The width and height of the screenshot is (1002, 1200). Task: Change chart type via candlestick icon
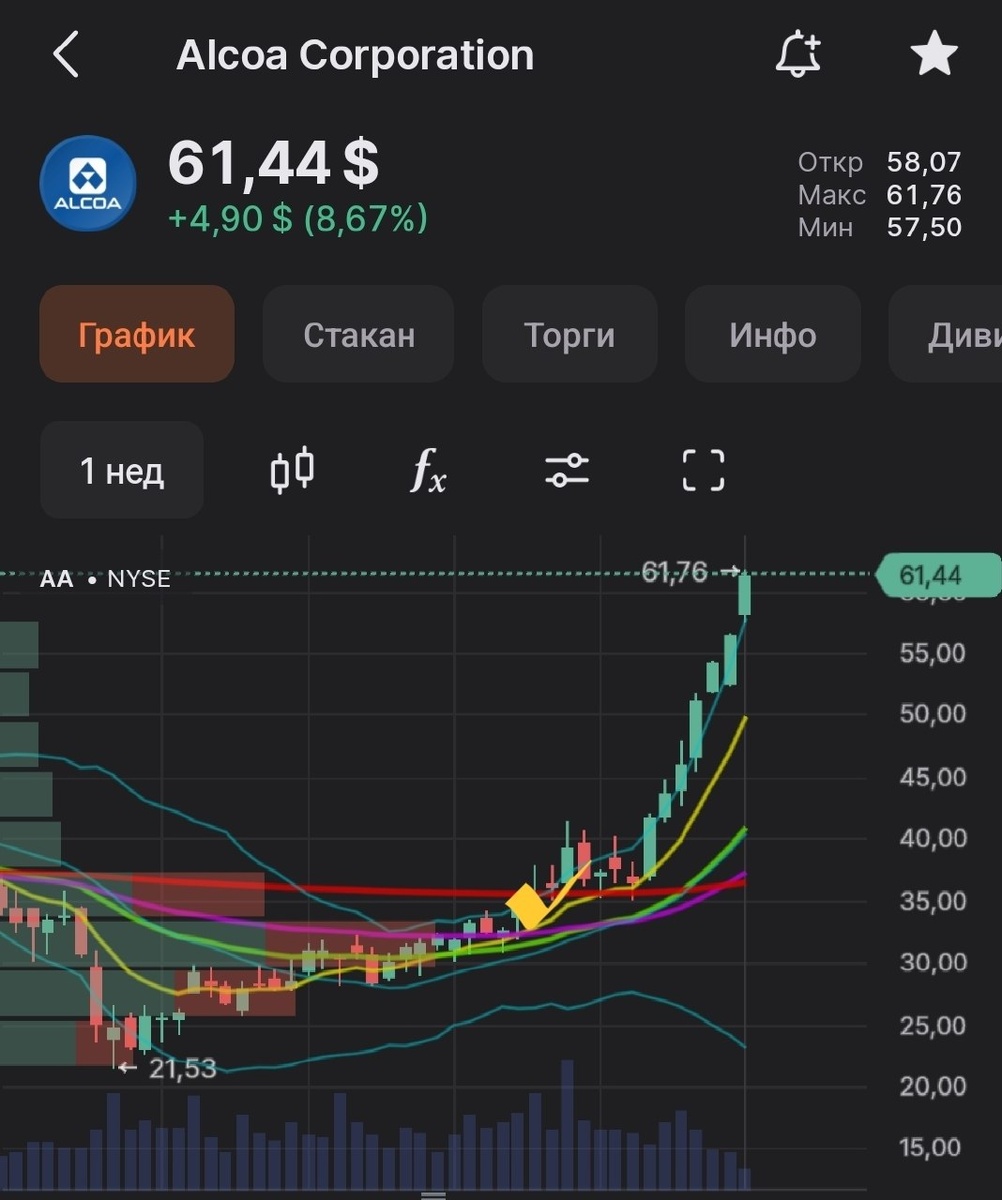293,470
